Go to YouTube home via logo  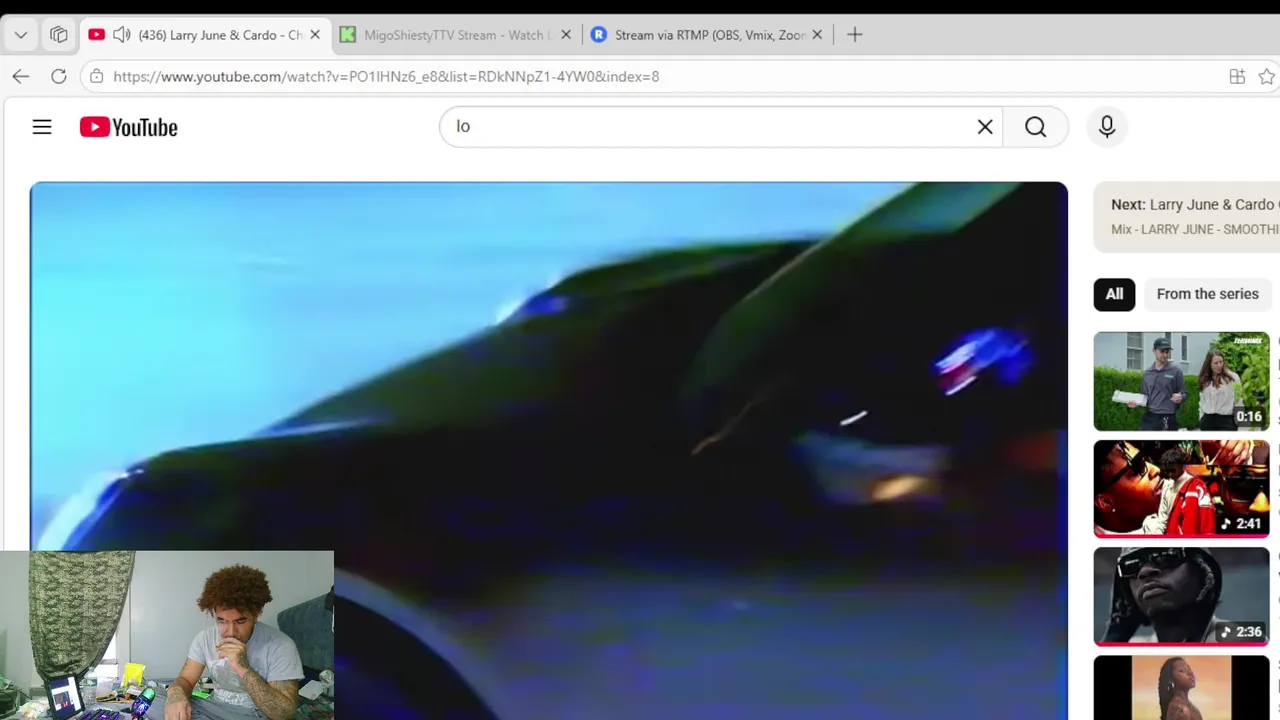click(x=129, y=127)
